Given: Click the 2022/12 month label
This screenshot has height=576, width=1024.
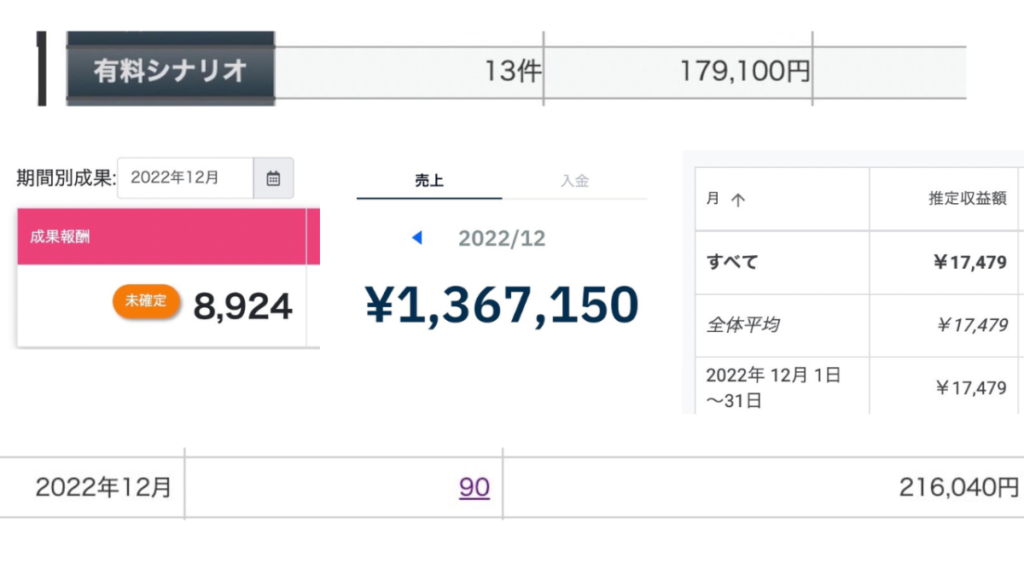Looking at the screenshot, I should tap(502, 238).
